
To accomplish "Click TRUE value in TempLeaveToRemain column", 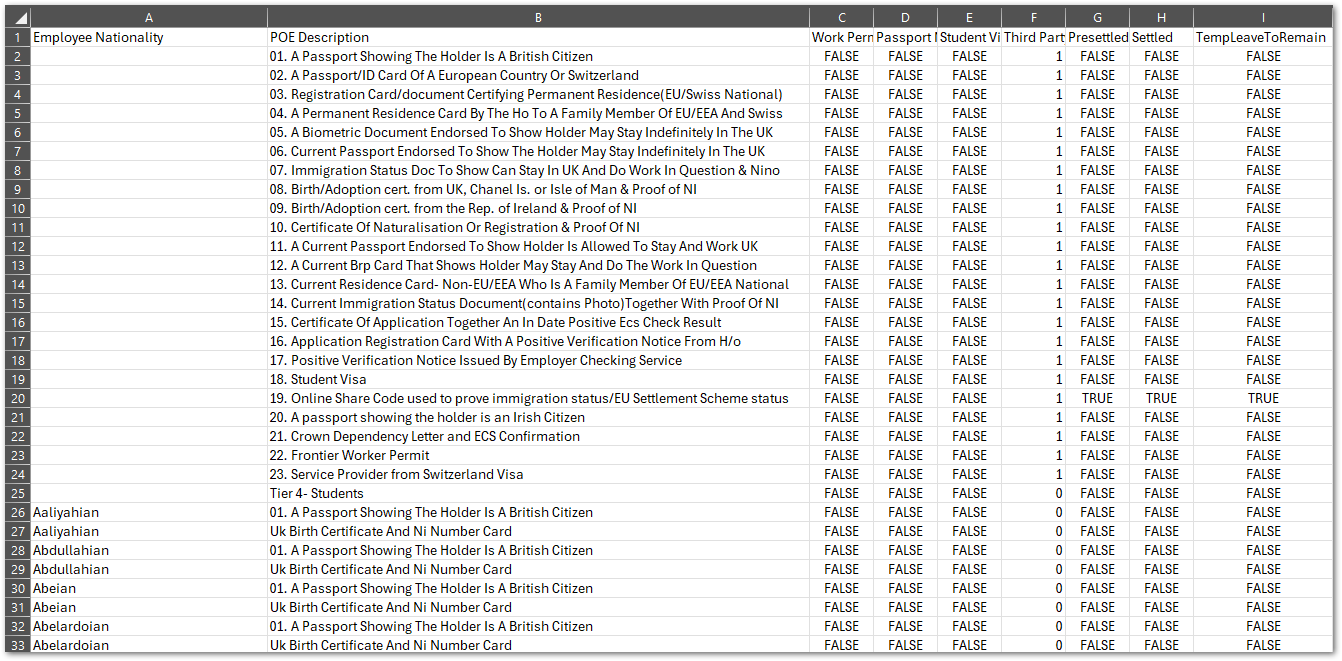I will coord(1263,398).
